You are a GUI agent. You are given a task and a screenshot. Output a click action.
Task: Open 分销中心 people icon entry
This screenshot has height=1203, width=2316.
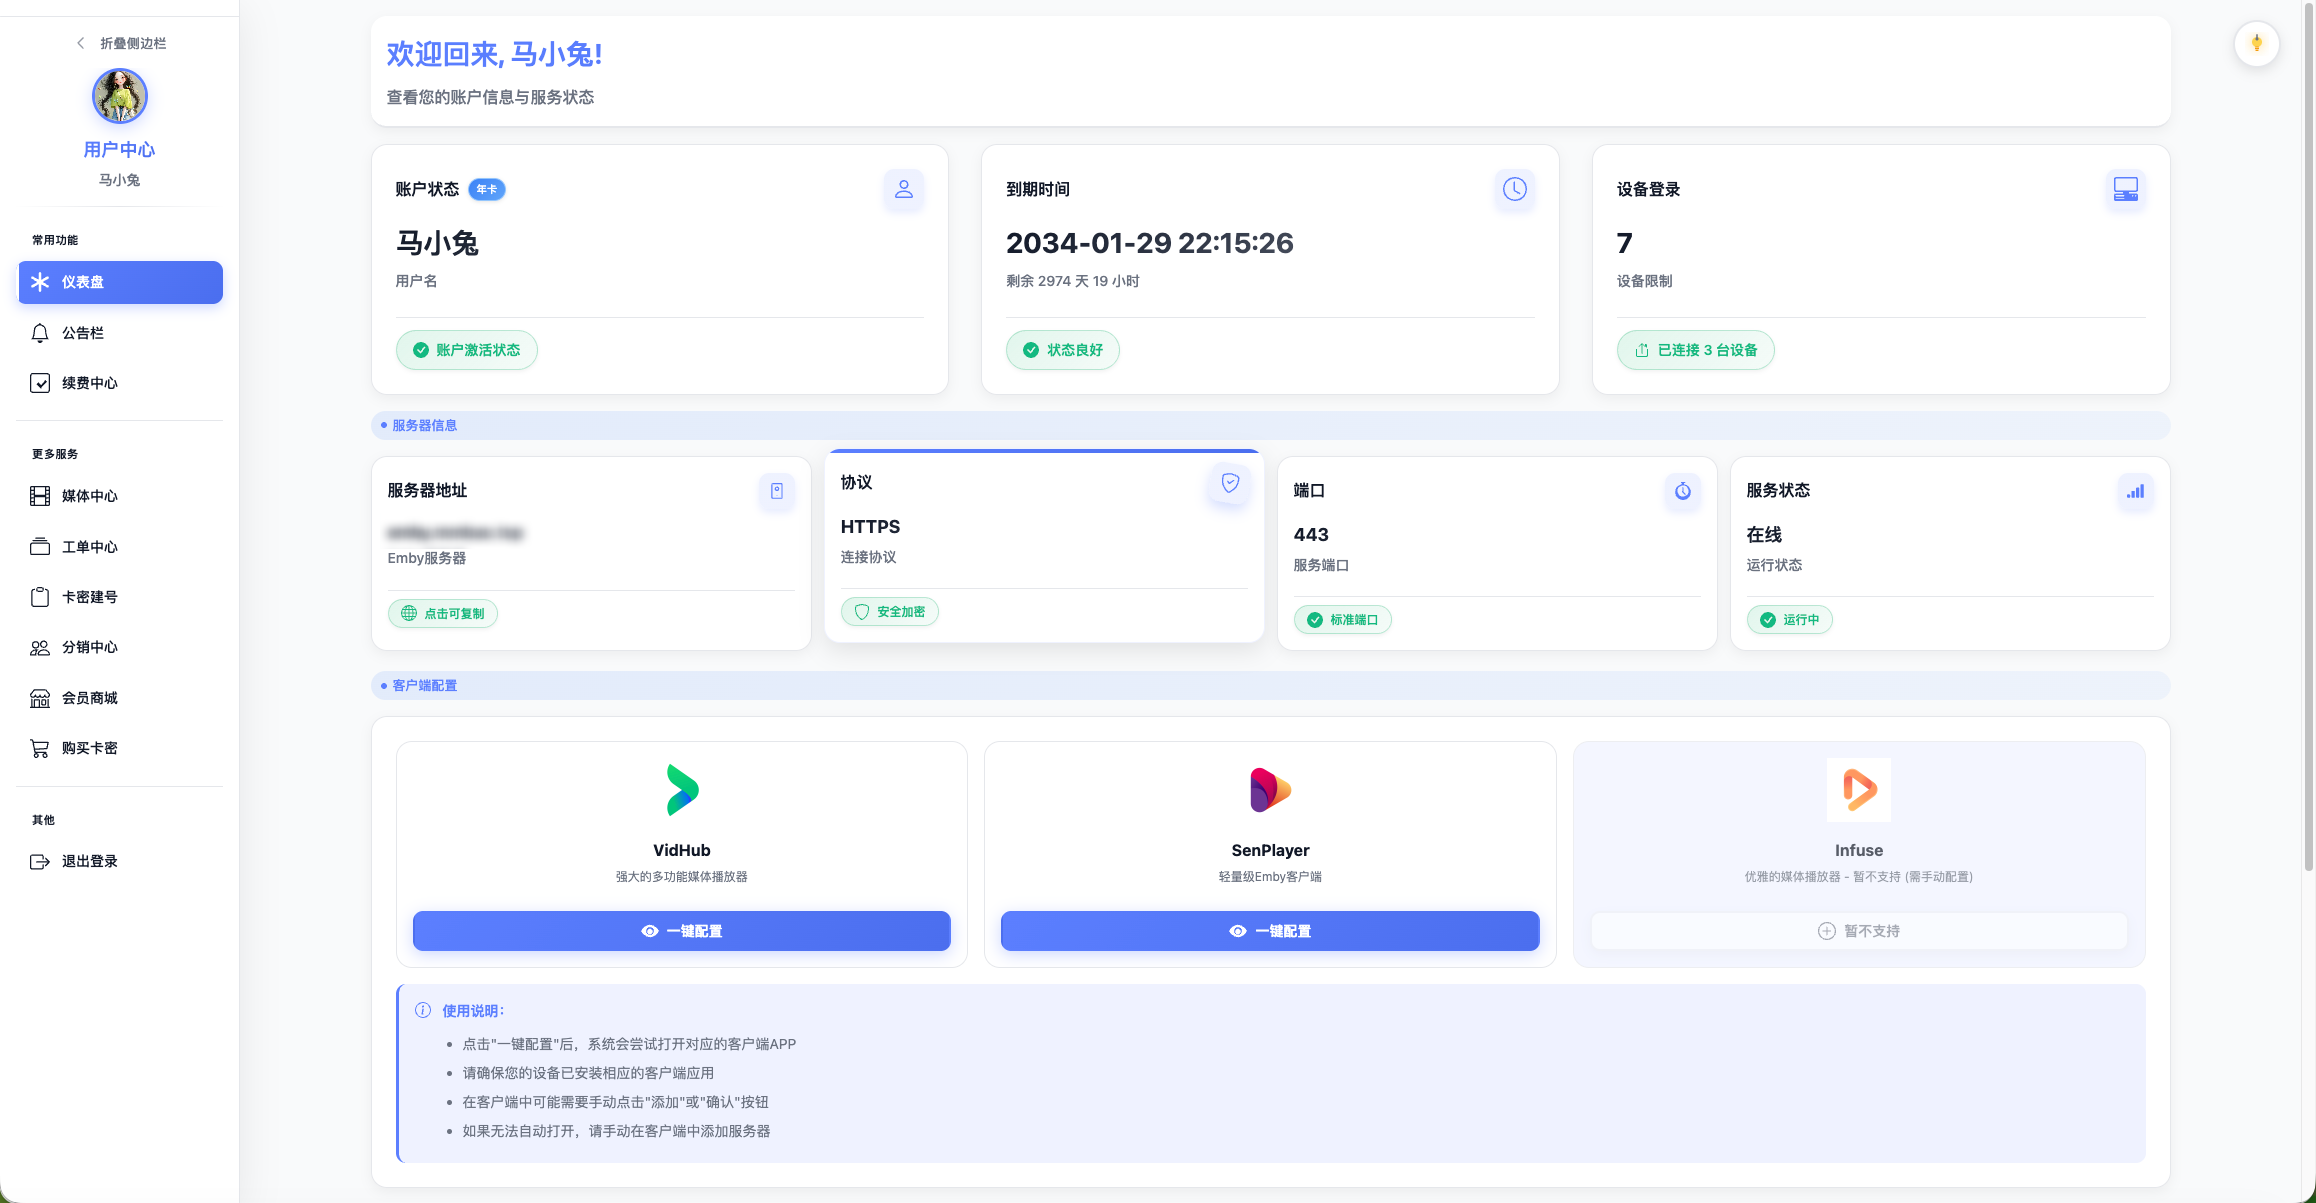[x=89, y=647]
